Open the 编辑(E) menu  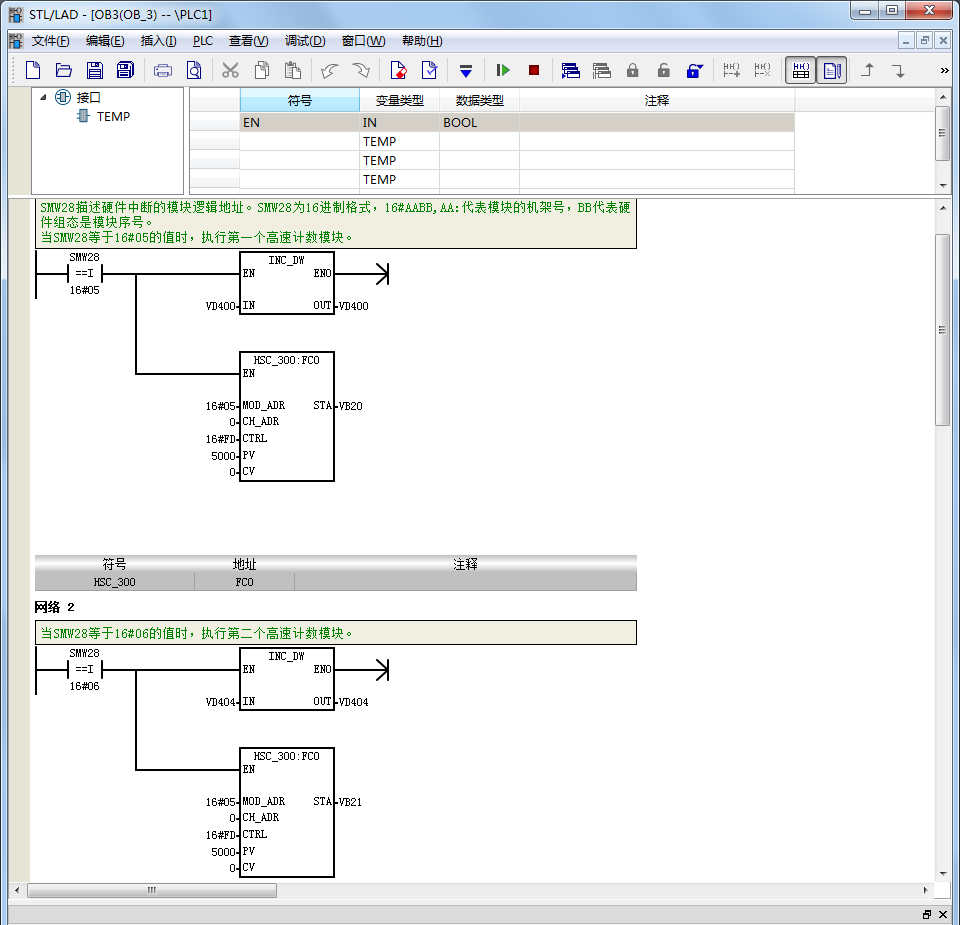[105, 41]
